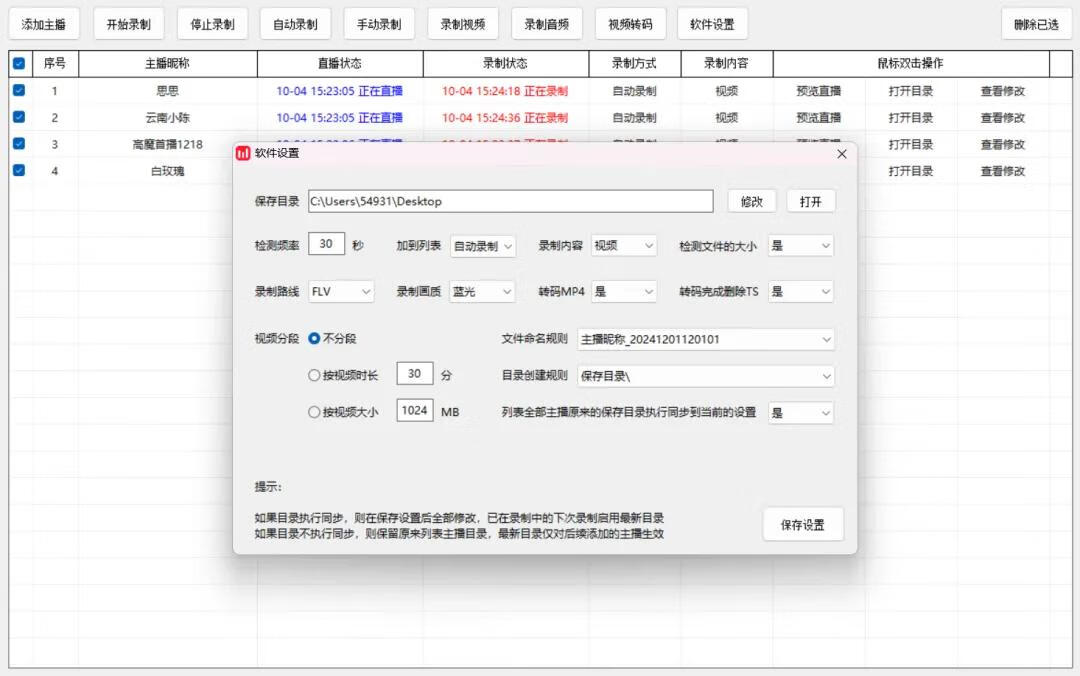The image size is (1080, 676).
Task: Open the 转码完成删除TS dropdown
Action: pos(800,290)
